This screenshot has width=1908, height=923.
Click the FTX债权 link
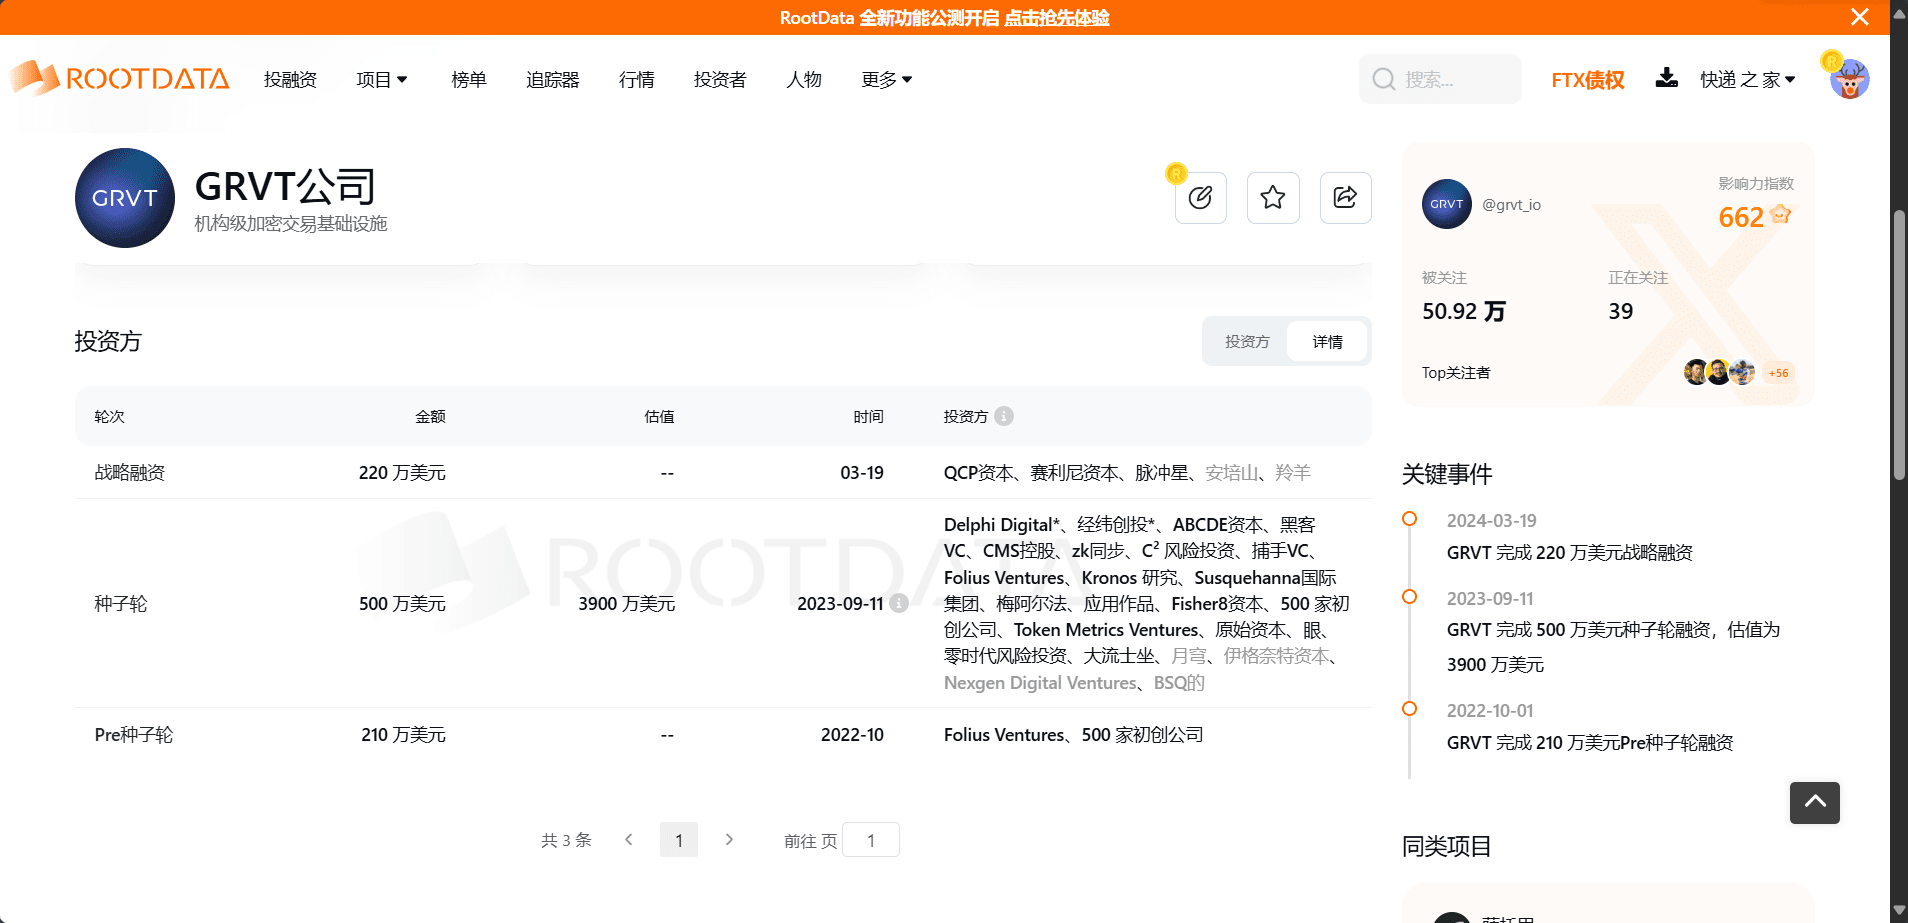[x=1587, y=80]
